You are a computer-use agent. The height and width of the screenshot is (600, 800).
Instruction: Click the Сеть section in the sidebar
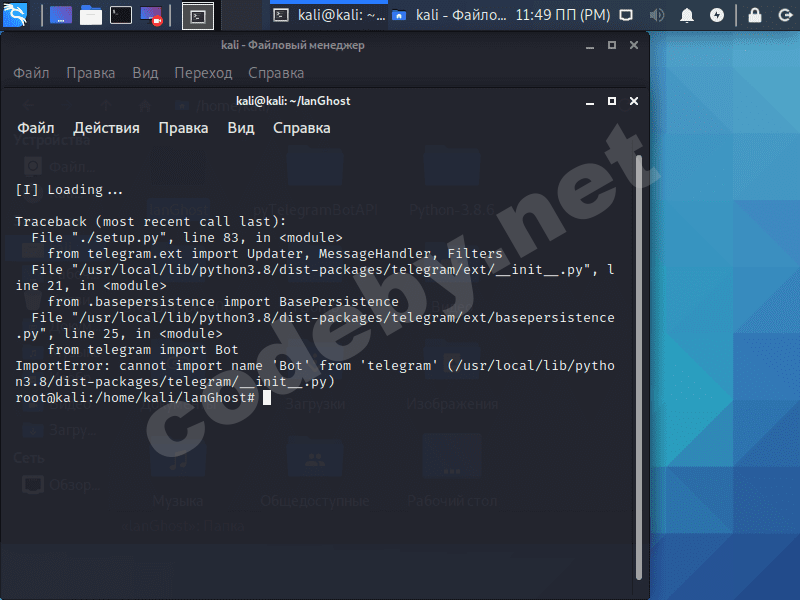[x=27, y=457]
